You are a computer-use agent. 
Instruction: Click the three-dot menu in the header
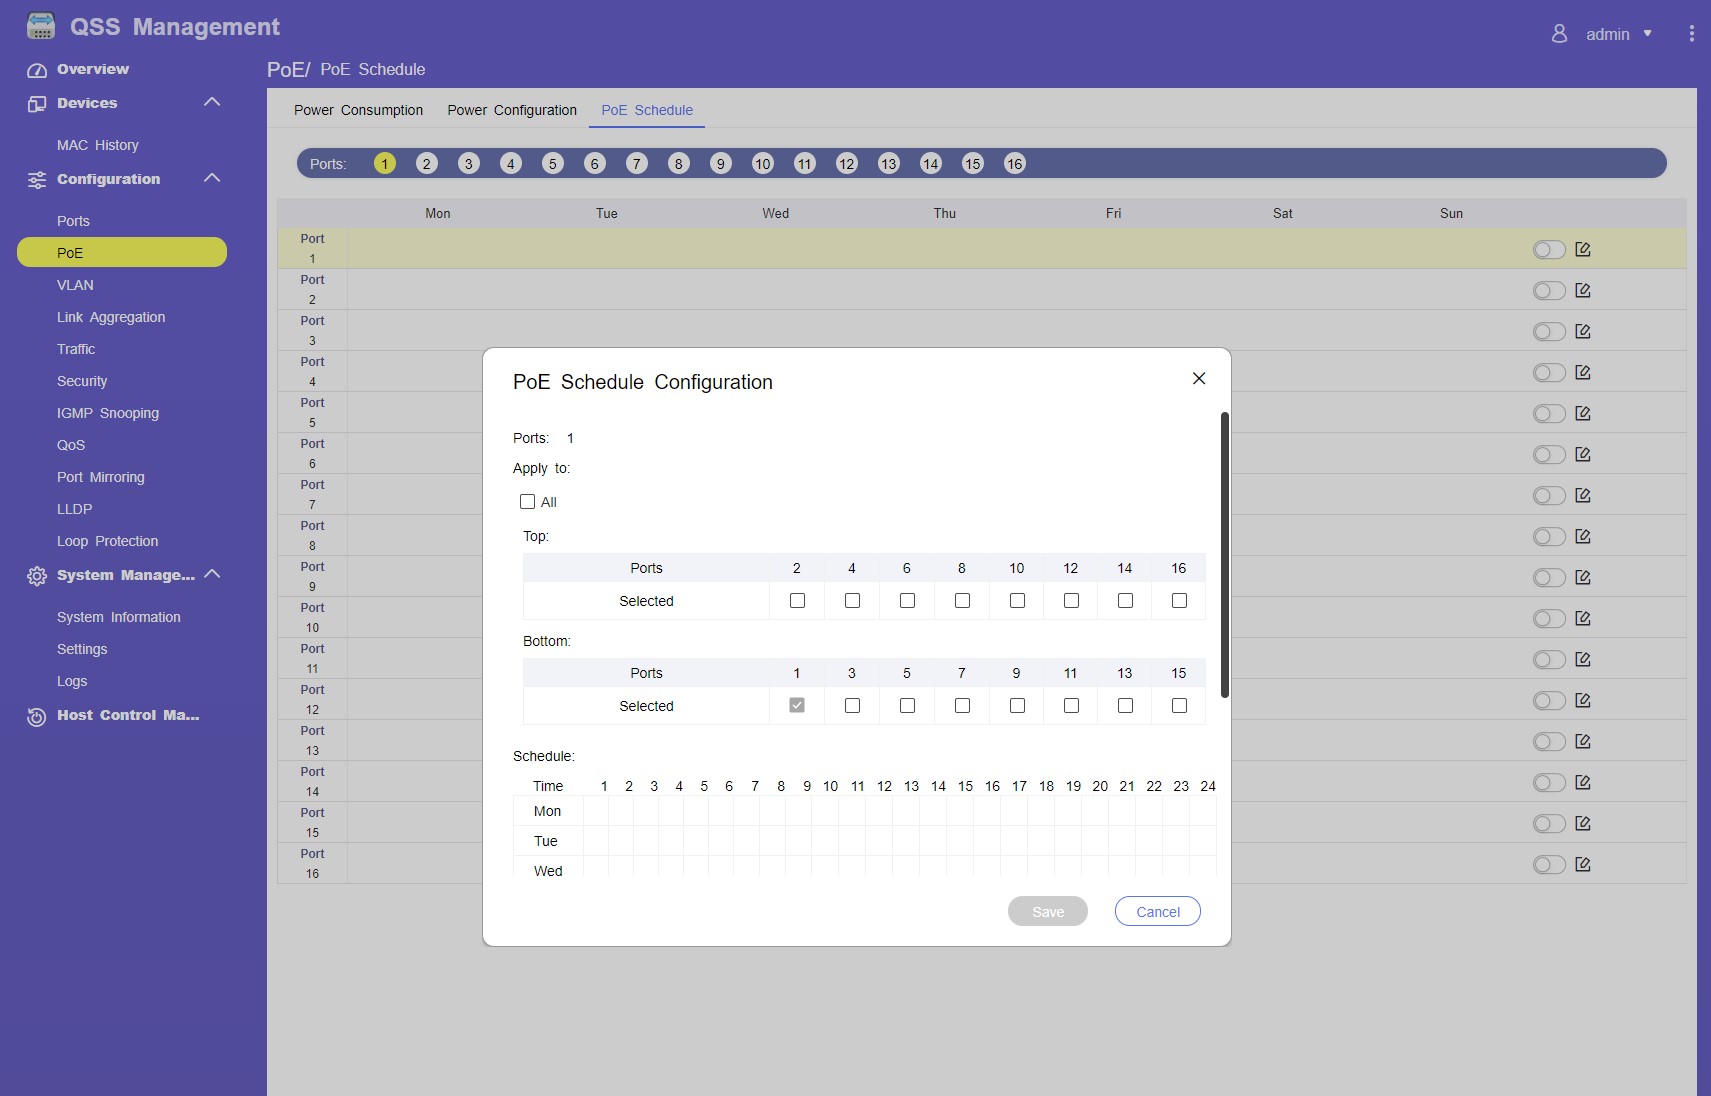point(1691,34)
